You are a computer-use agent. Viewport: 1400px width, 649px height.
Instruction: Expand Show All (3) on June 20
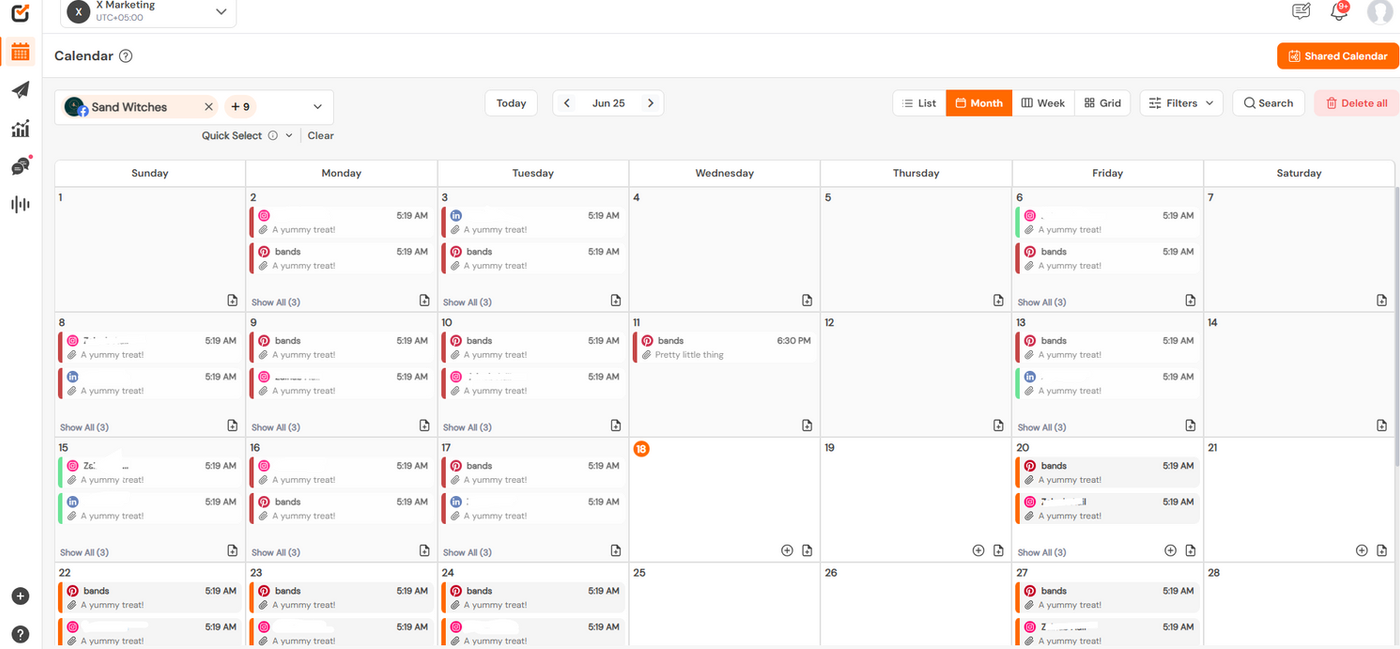point(1042,552)
